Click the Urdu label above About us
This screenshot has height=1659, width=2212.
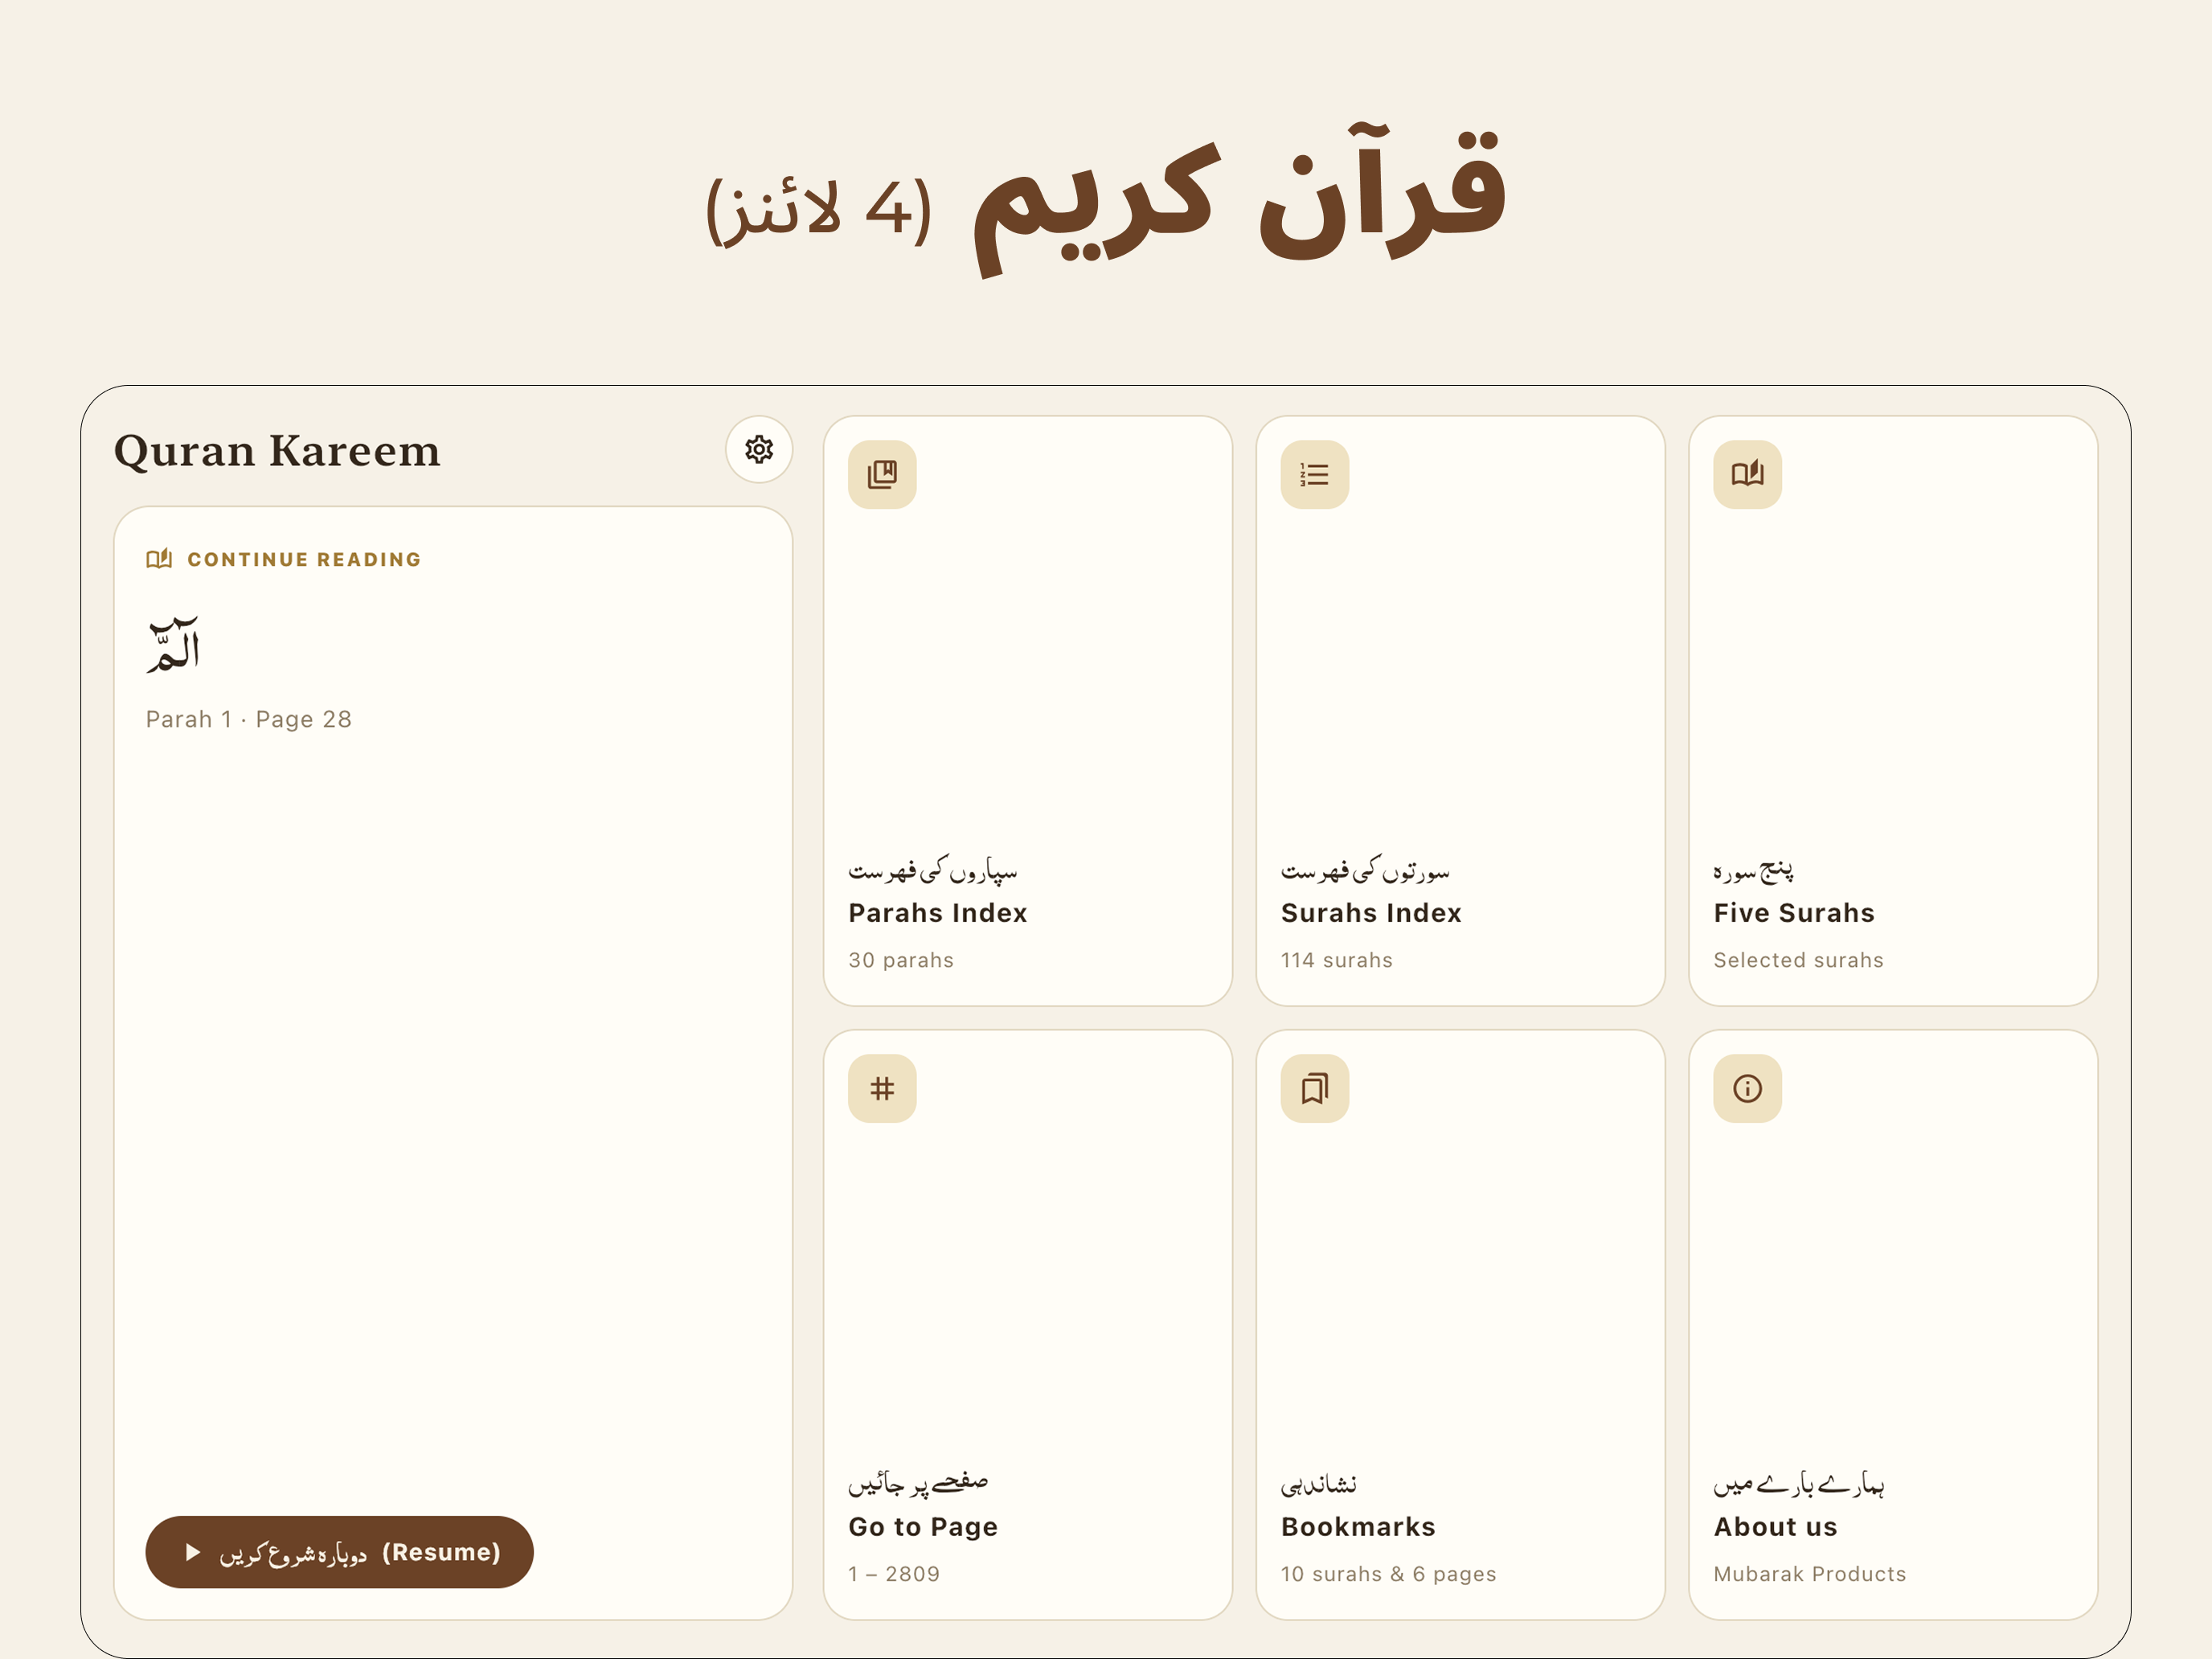[x=1798, y=1484]
